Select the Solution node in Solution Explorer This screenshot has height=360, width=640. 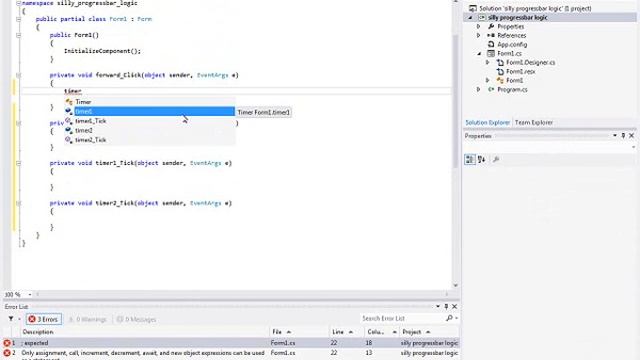pyautogui.click(x=535, y=8)
